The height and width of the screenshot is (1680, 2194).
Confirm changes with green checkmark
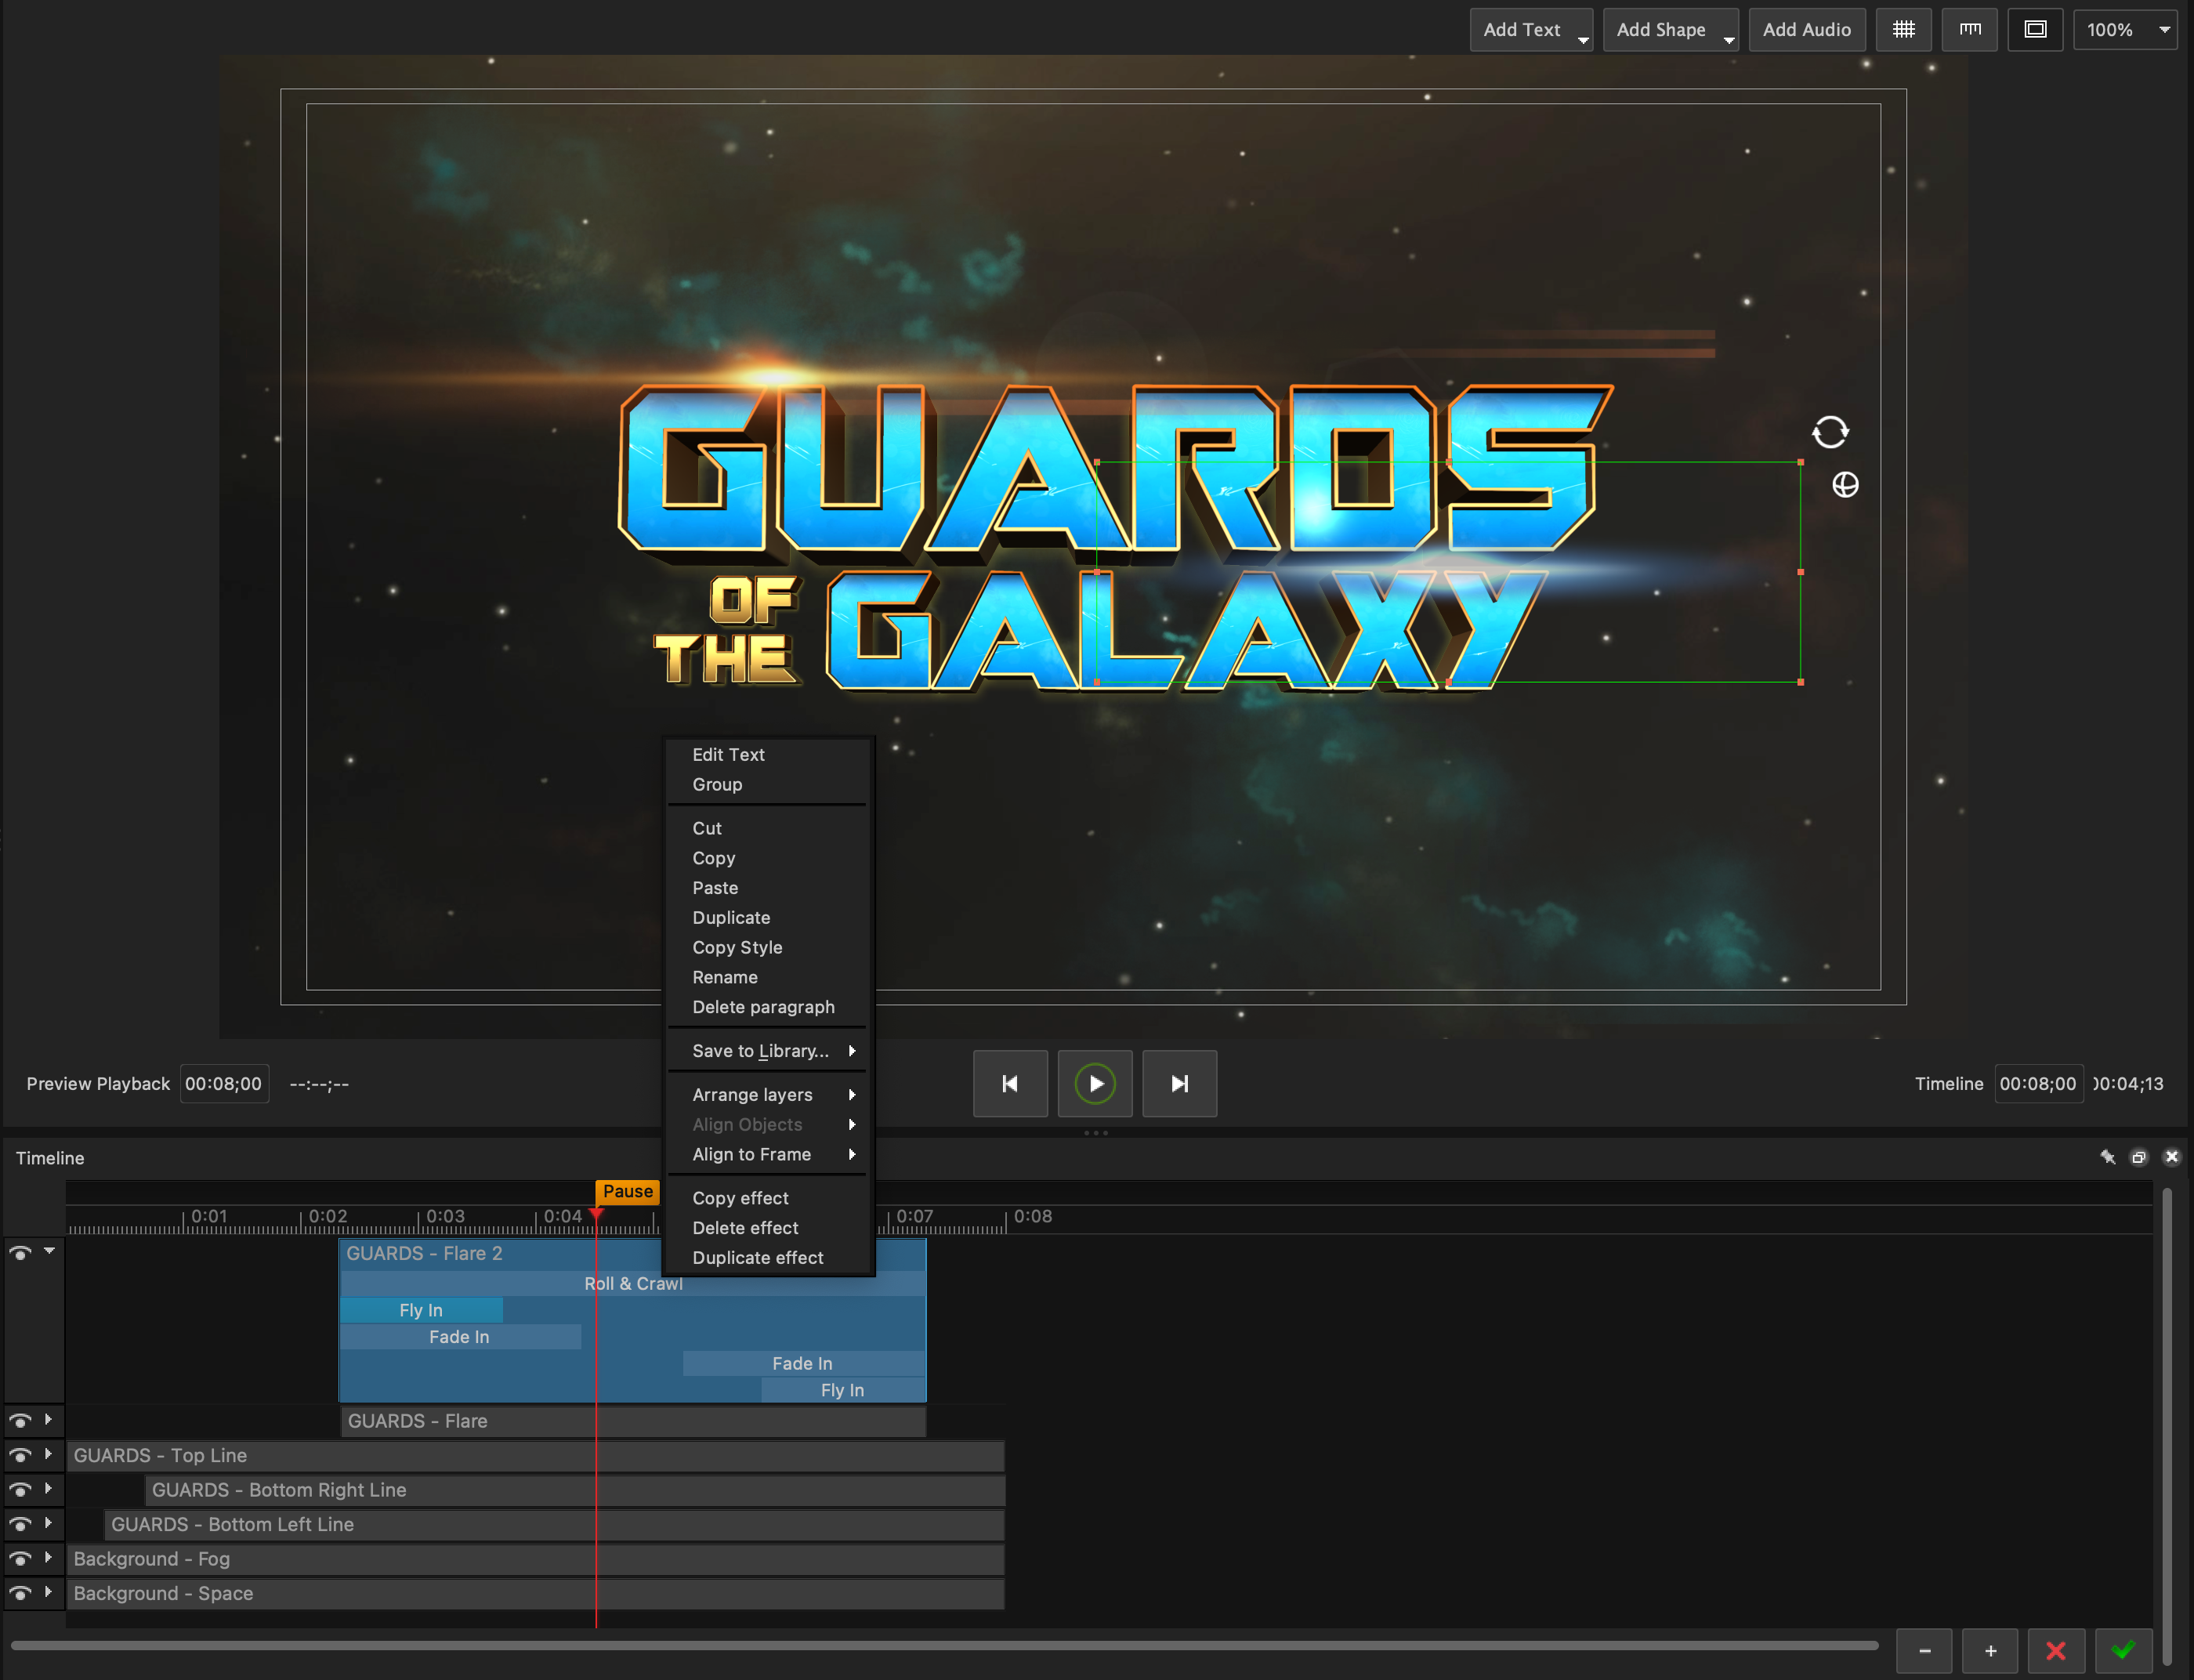[2123, 1650]
